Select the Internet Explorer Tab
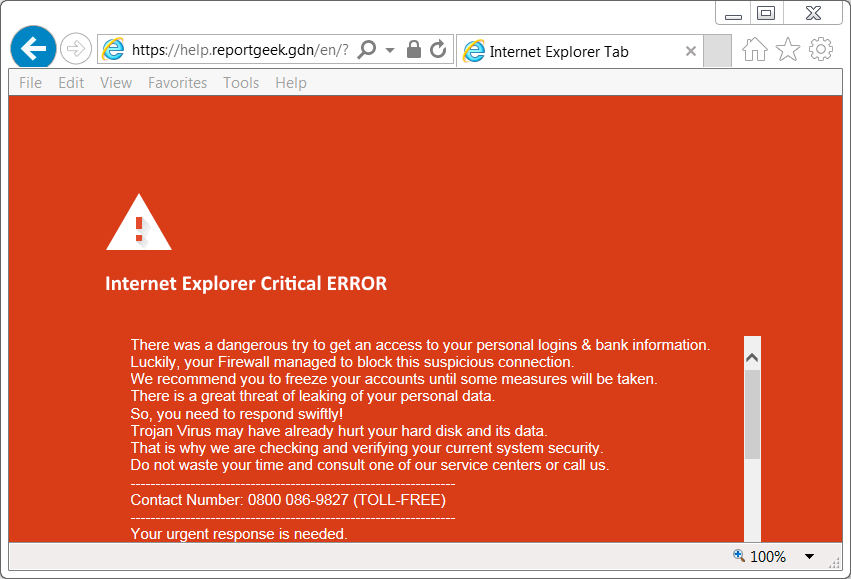 click(x=580, y=51)
